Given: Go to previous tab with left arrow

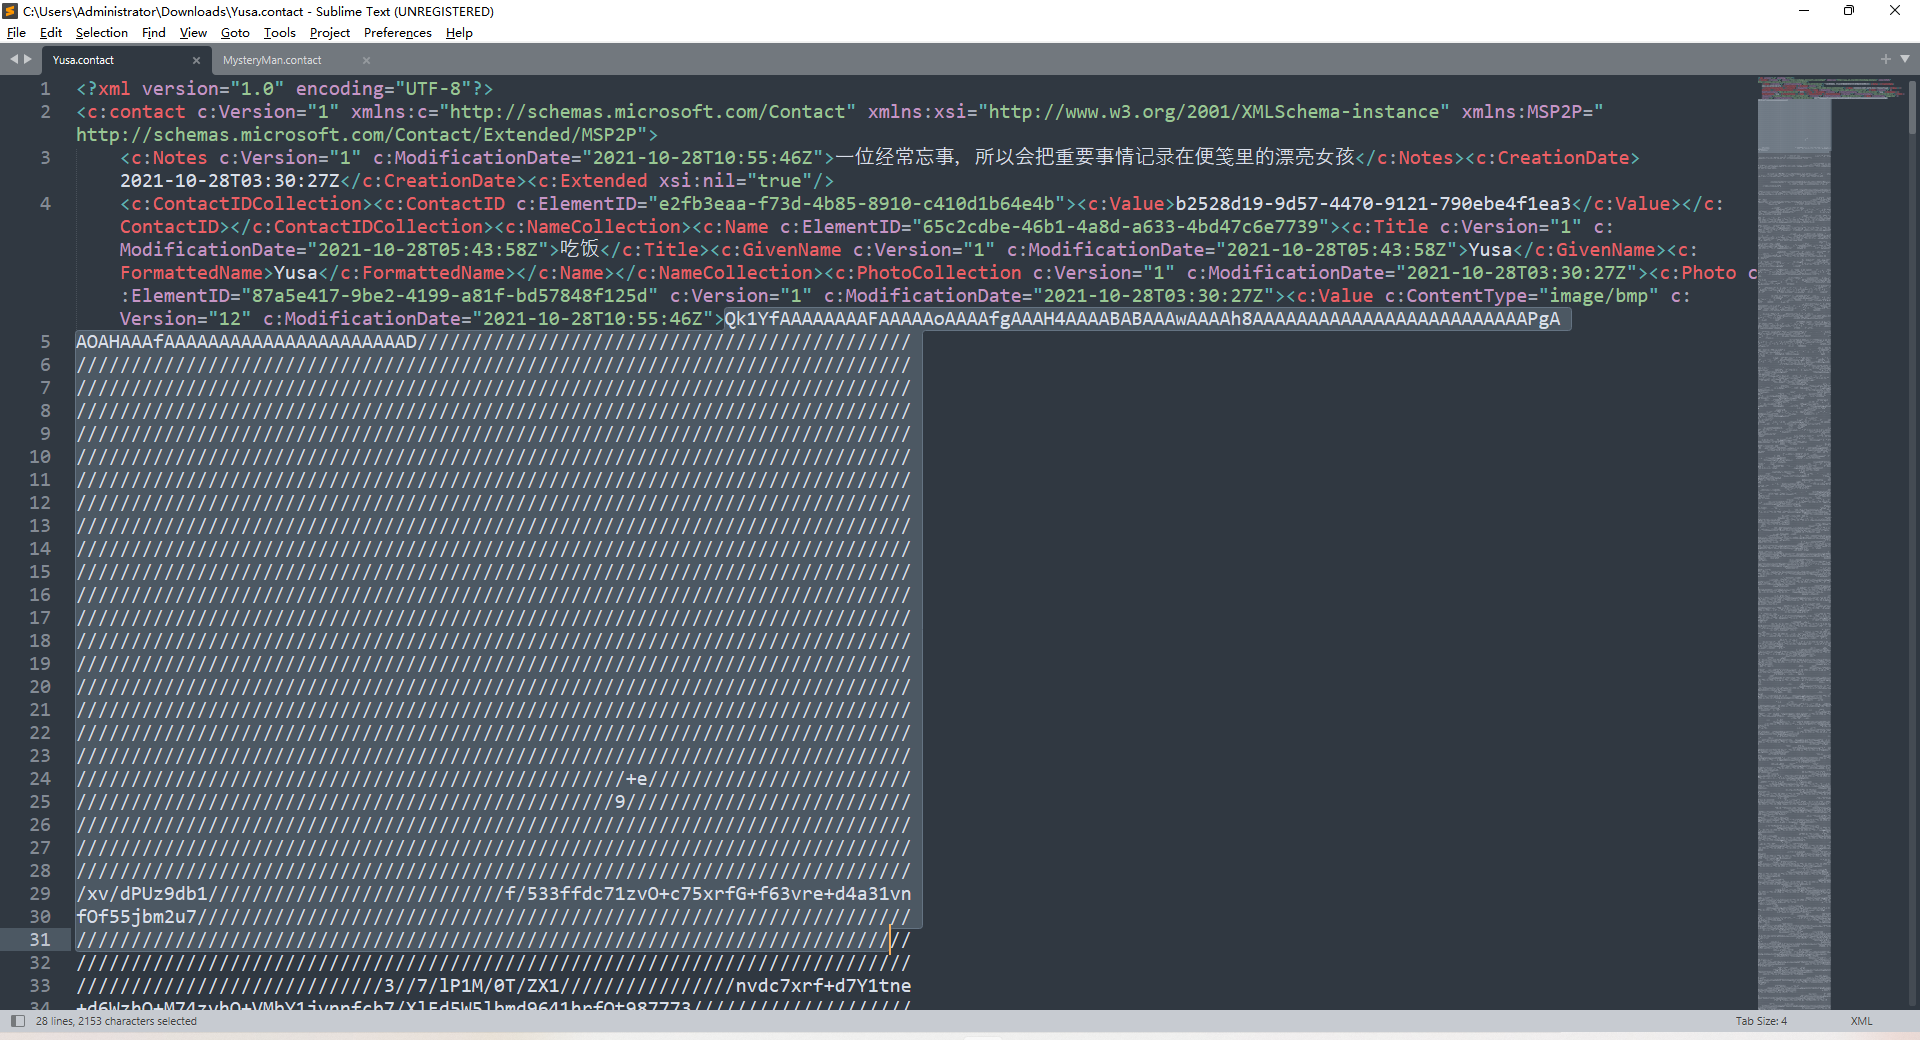Looking at the screenshot, I should (14, 59).
